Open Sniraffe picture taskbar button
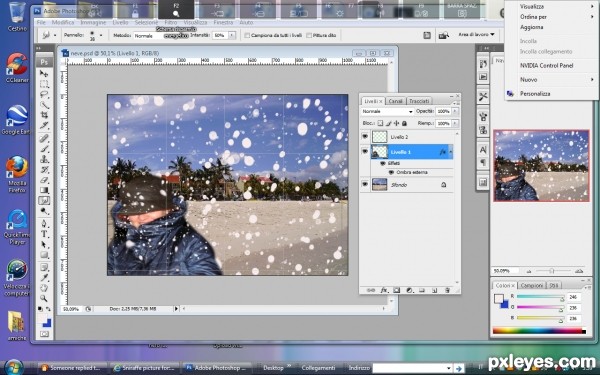 (x=145, y=368)
